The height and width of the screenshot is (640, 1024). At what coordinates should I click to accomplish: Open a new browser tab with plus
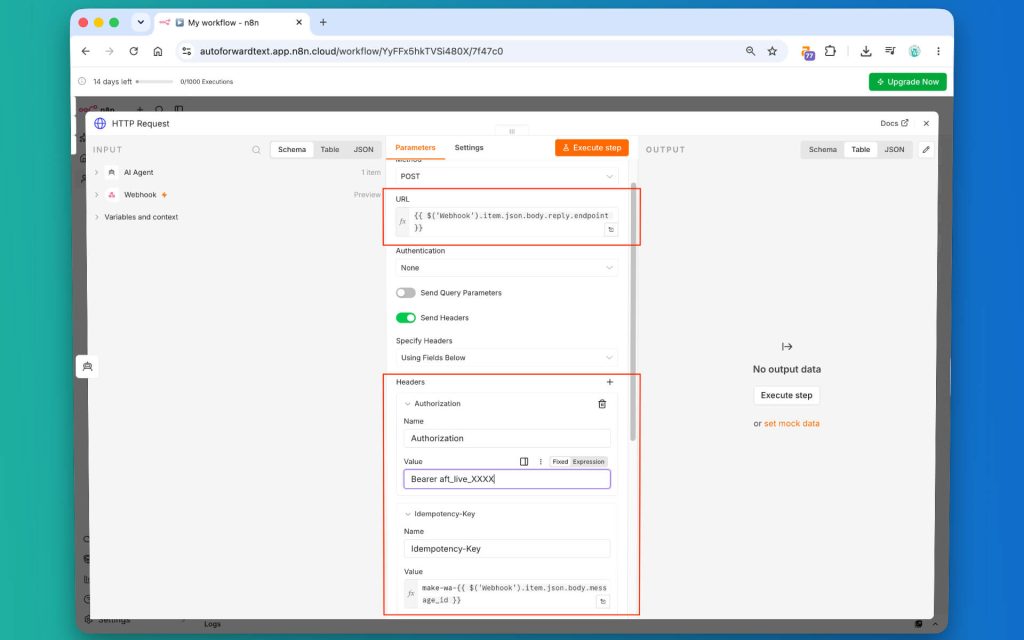[x=323, y=22]
